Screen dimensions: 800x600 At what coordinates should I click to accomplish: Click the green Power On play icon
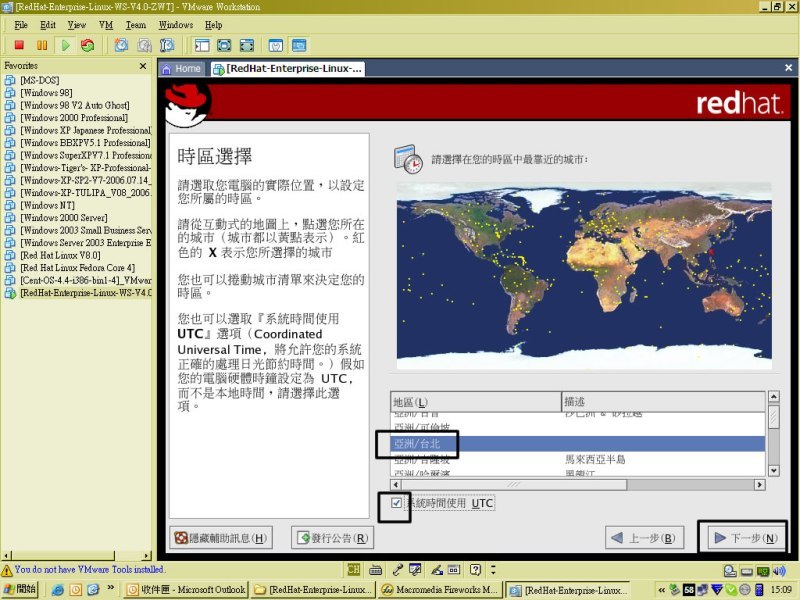tap(65, 45)
